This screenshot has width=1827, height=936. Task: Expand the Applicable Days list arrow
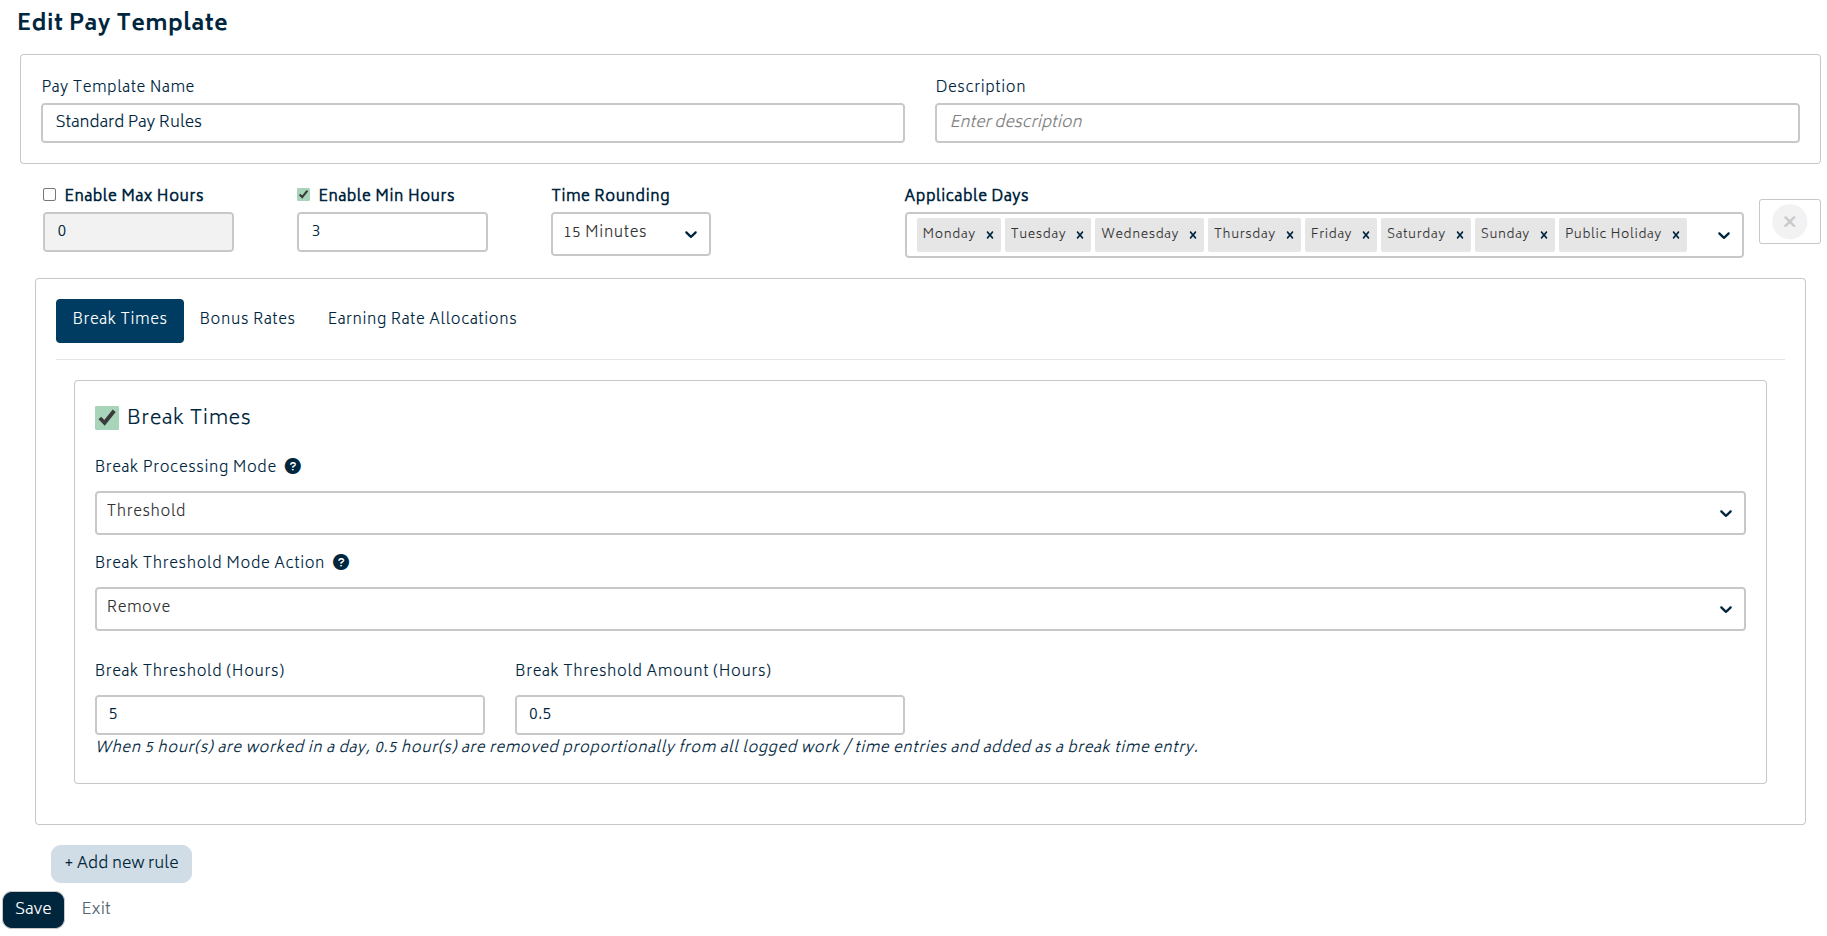1724,235
